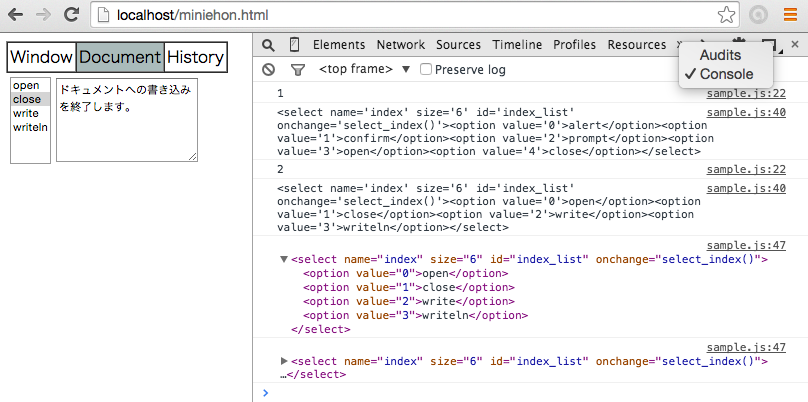Click the option value="2" write node

(x=409, y=301)
